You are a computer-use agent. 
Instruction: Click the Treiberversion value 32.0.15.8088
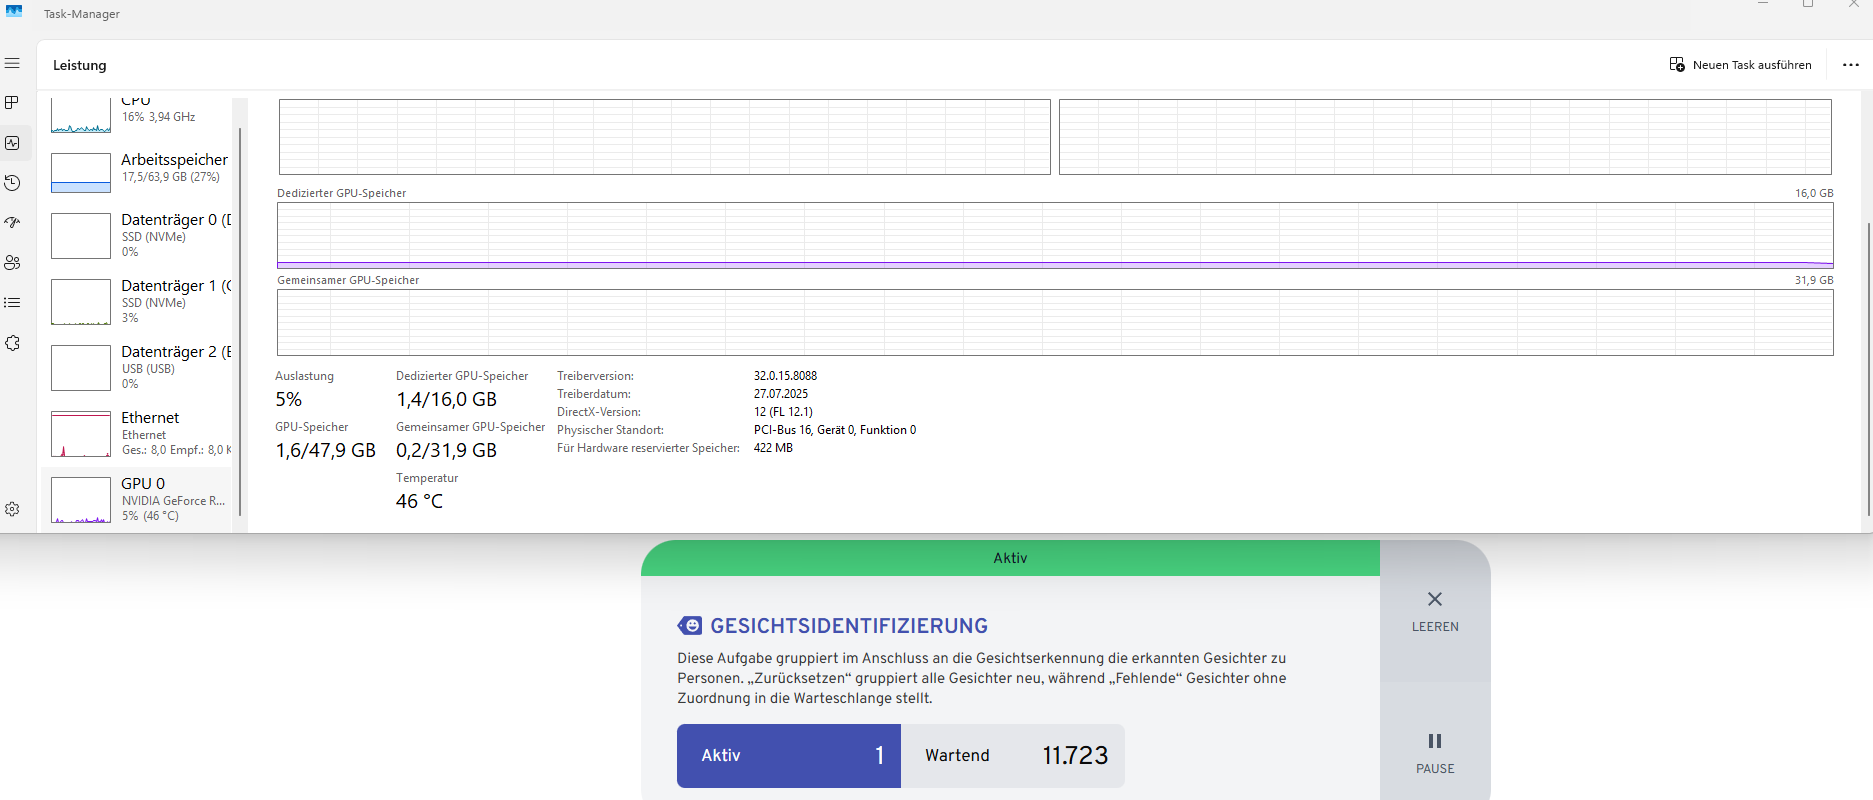pyautogui.click(x=785, y=376)
